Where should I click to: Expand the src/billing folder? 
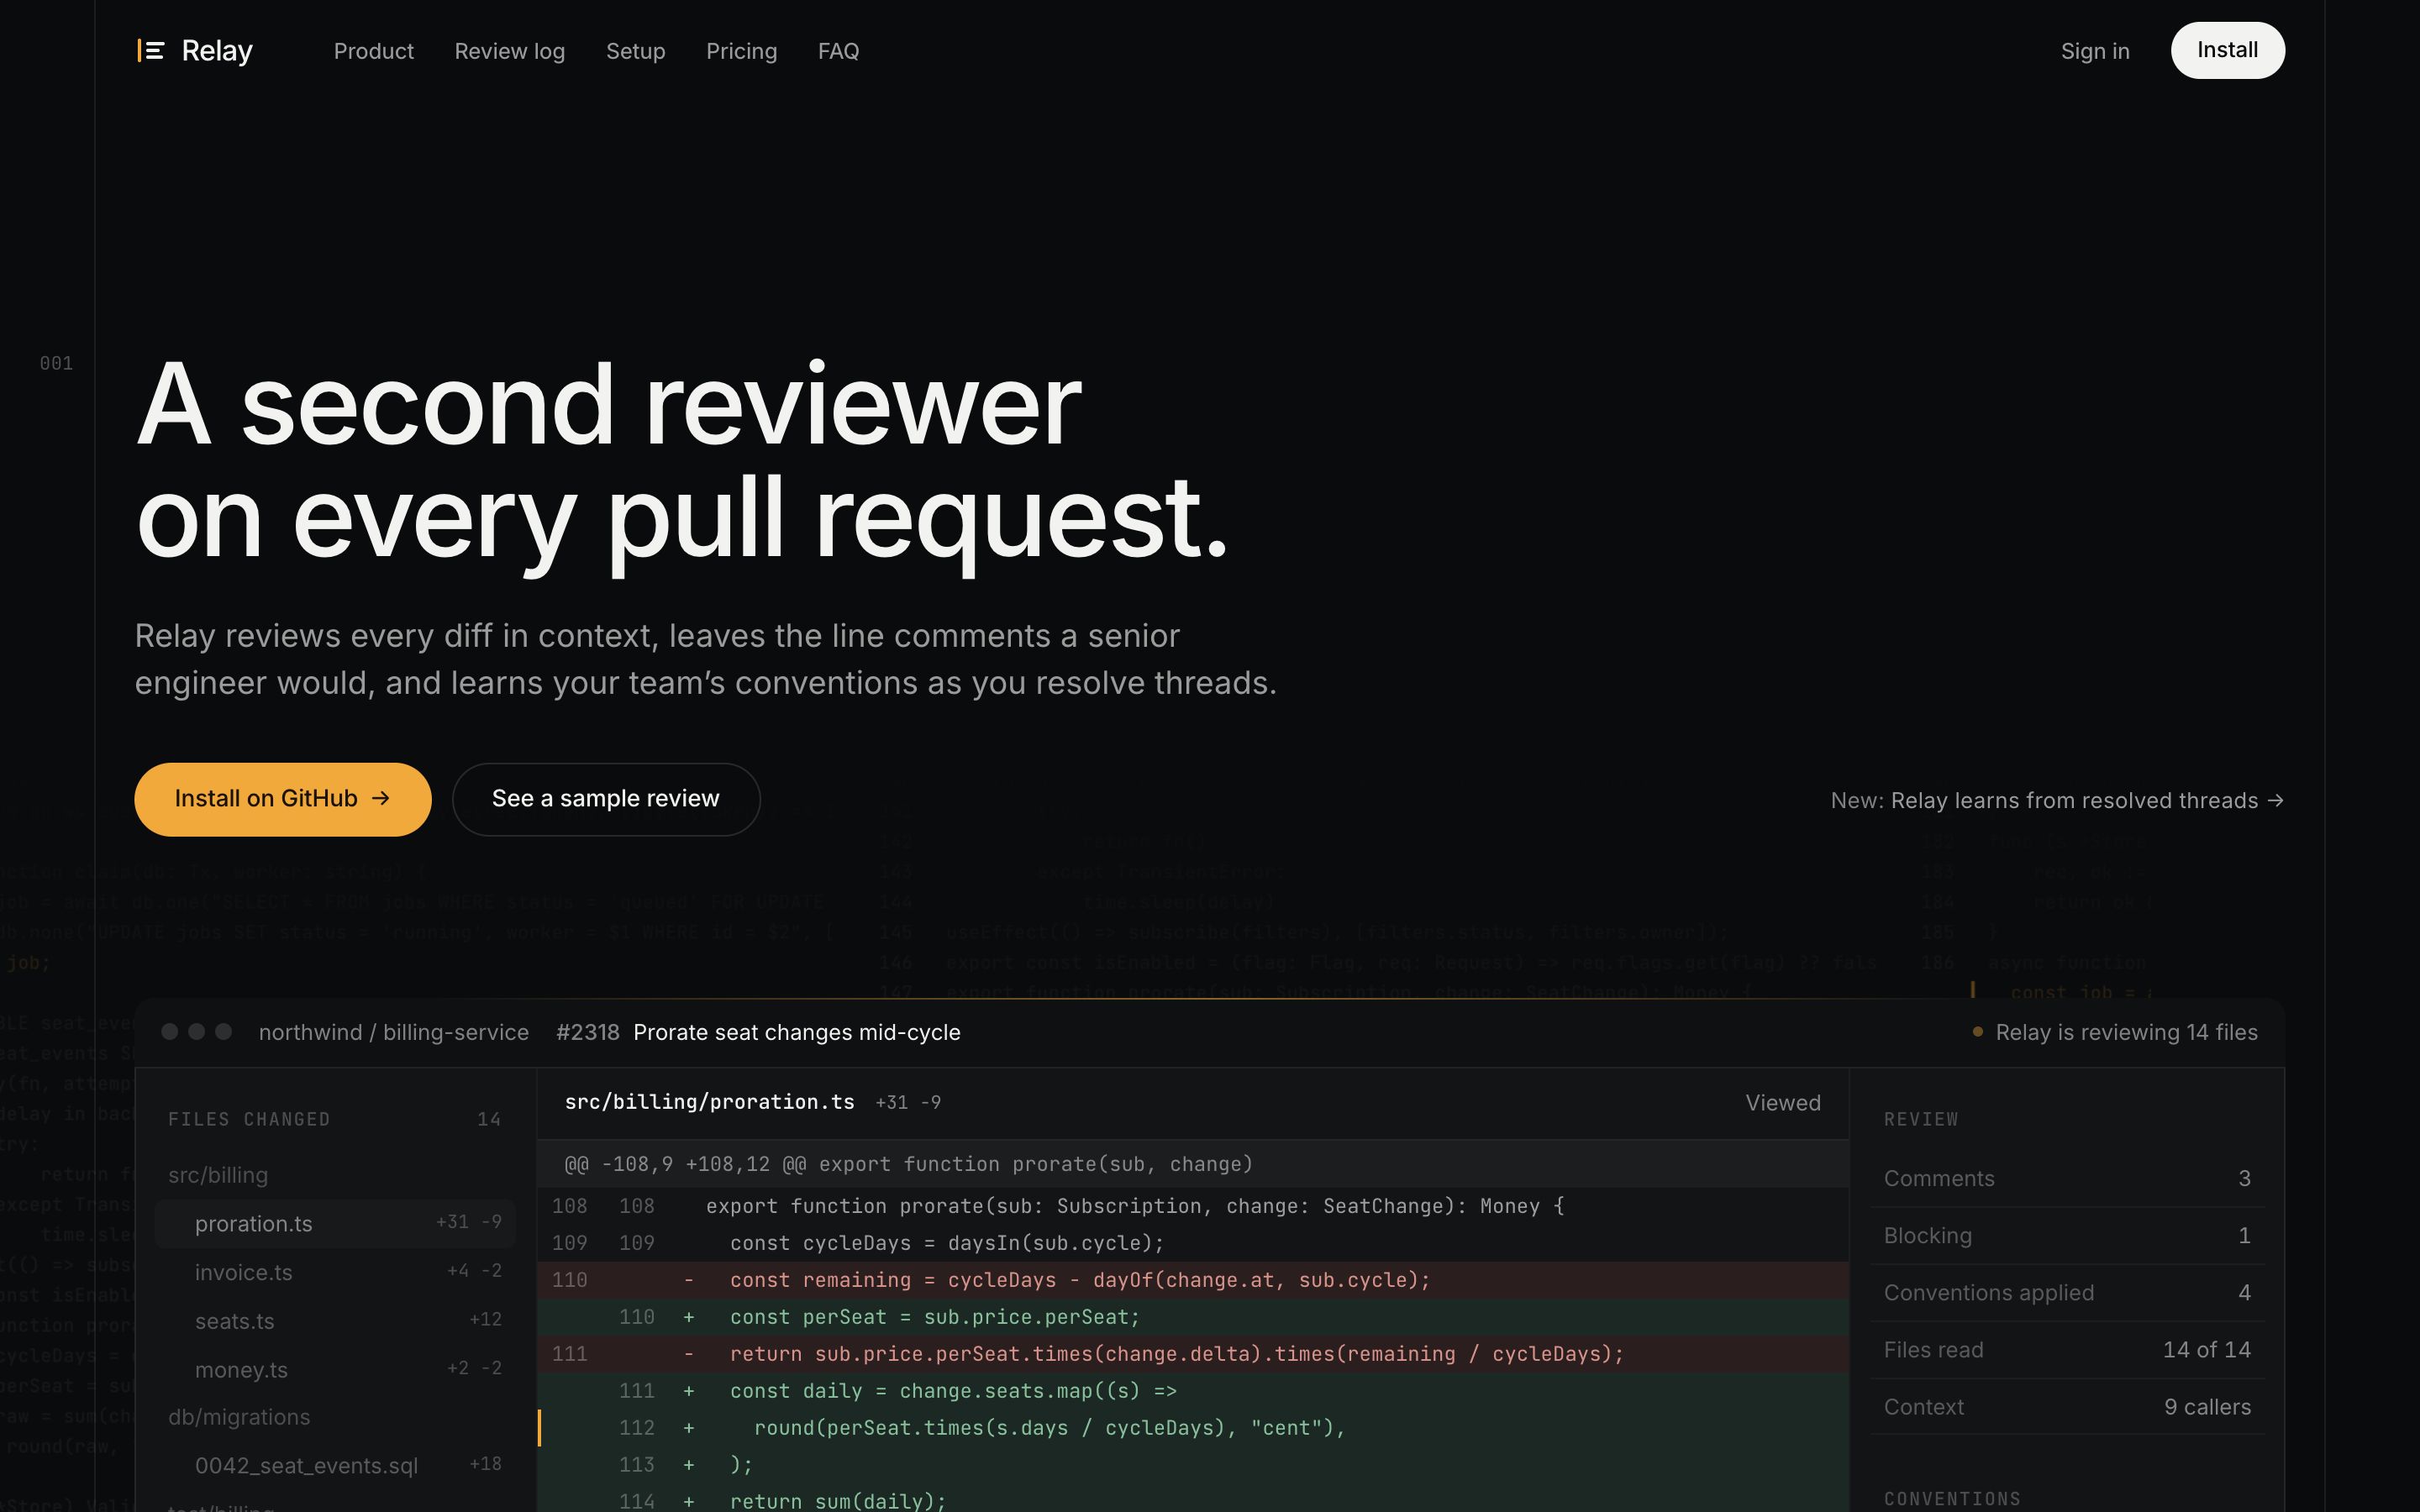[x=218, y=1175]
